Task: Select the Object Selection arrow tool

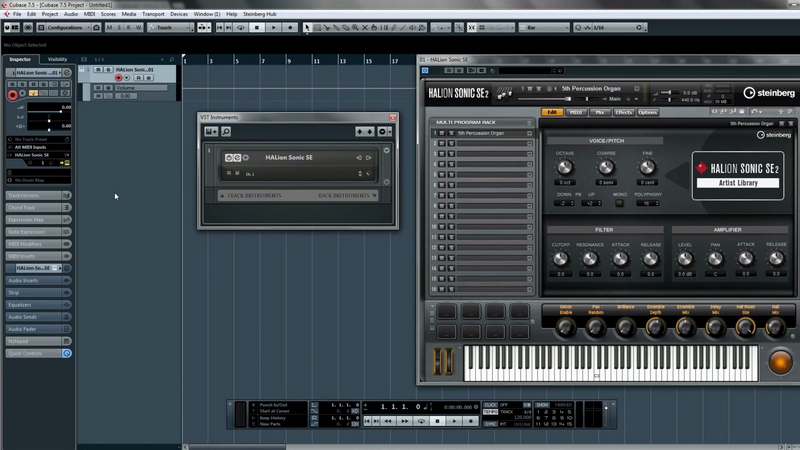Action: pos(307,28)
